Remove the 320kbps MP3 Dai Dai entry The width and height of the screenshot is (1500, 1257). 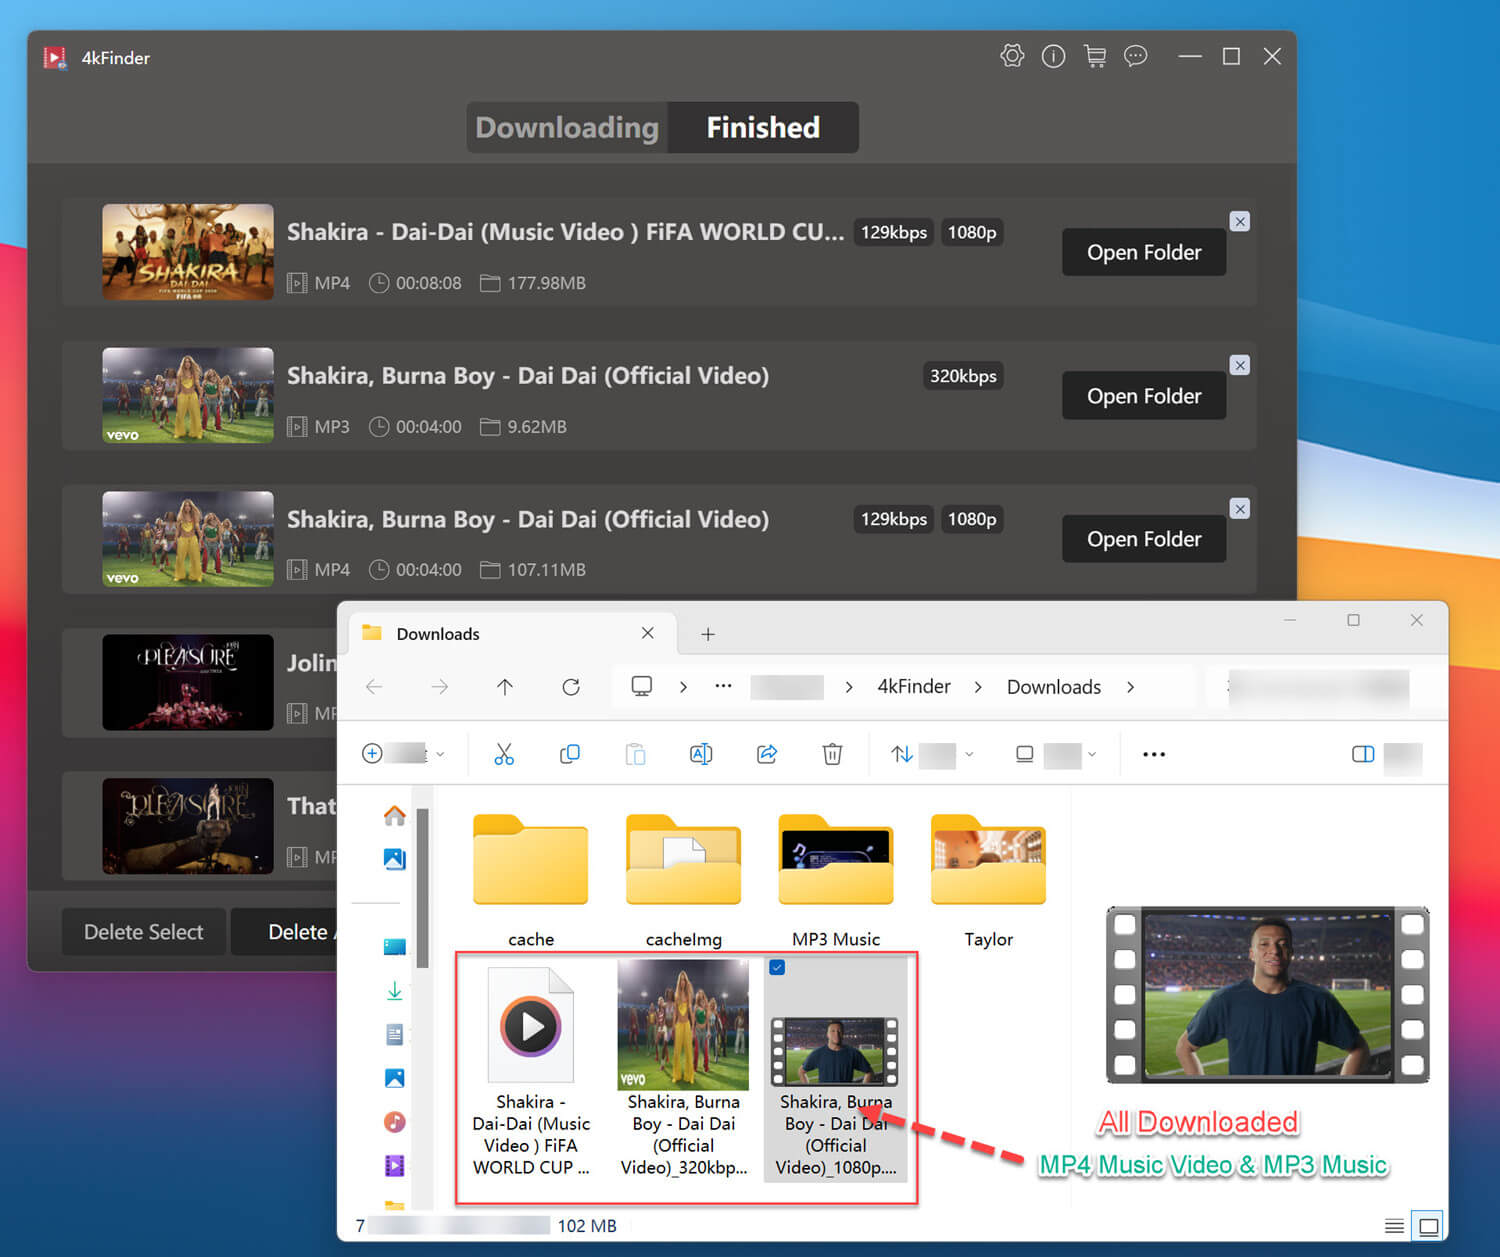[x=1240, y=366]
